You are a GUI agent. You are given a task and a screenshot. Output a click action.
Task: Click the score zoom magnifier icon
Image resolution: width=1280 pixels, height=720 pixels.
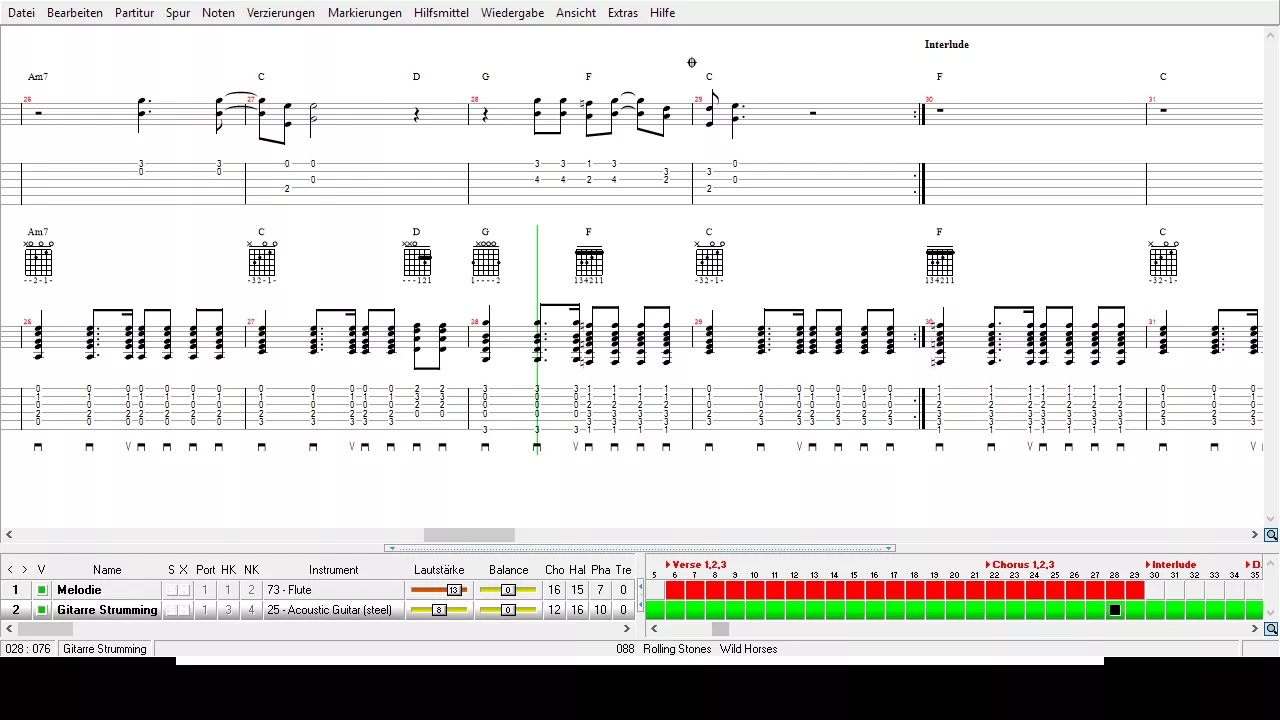click(x=1271, y=535)
